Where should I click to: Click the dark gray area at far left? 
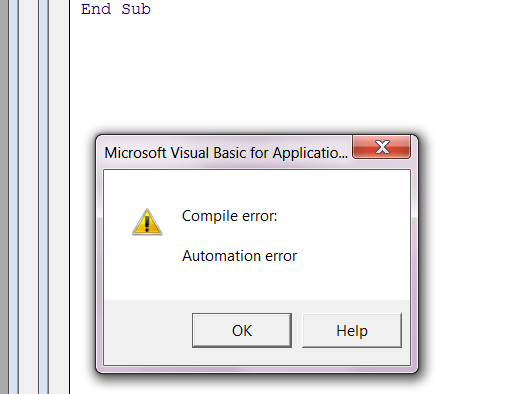coord(4,197)
